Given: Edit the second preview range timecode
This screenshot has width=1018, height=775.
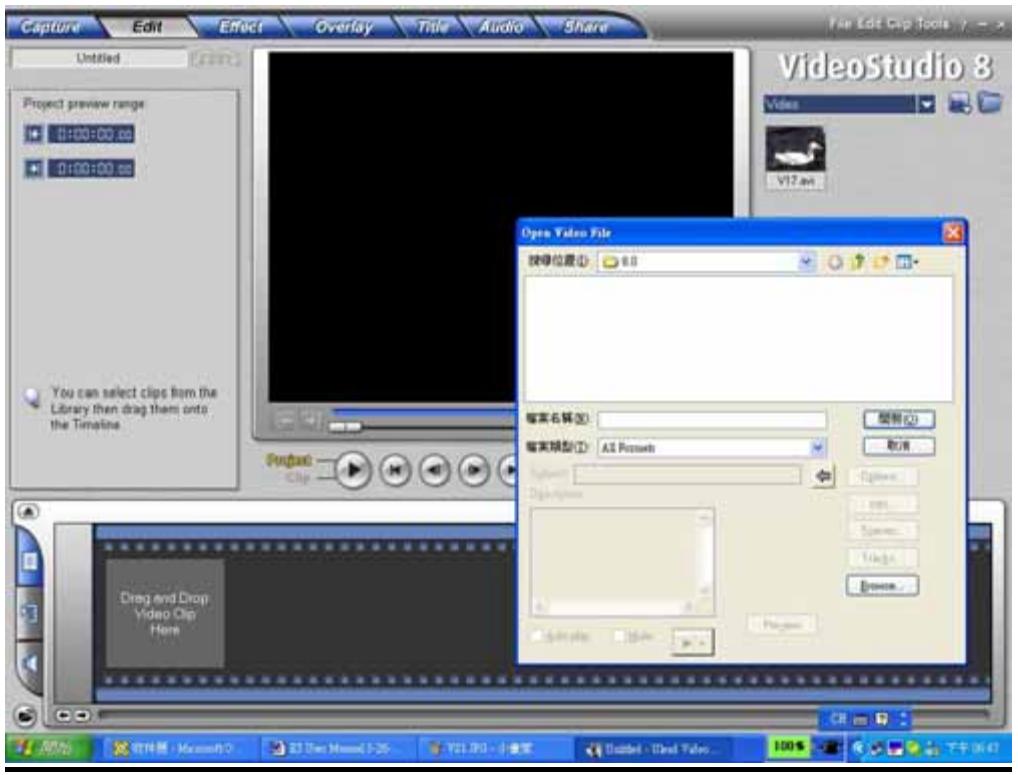Looking at the screenshot, I should 91,169.
